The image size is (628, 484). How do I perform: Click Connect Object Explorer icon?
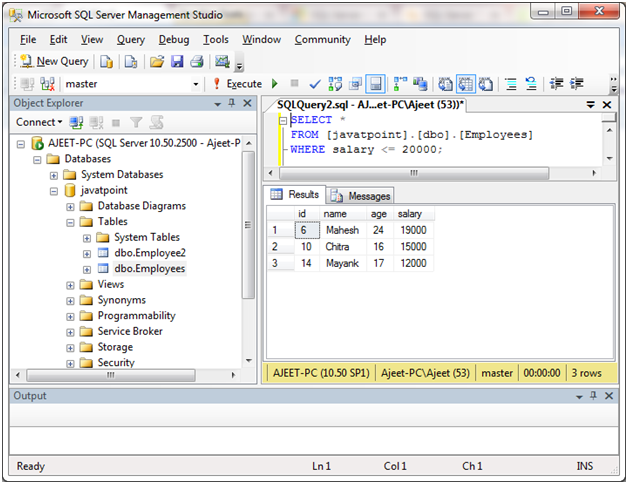pos(76,123)
